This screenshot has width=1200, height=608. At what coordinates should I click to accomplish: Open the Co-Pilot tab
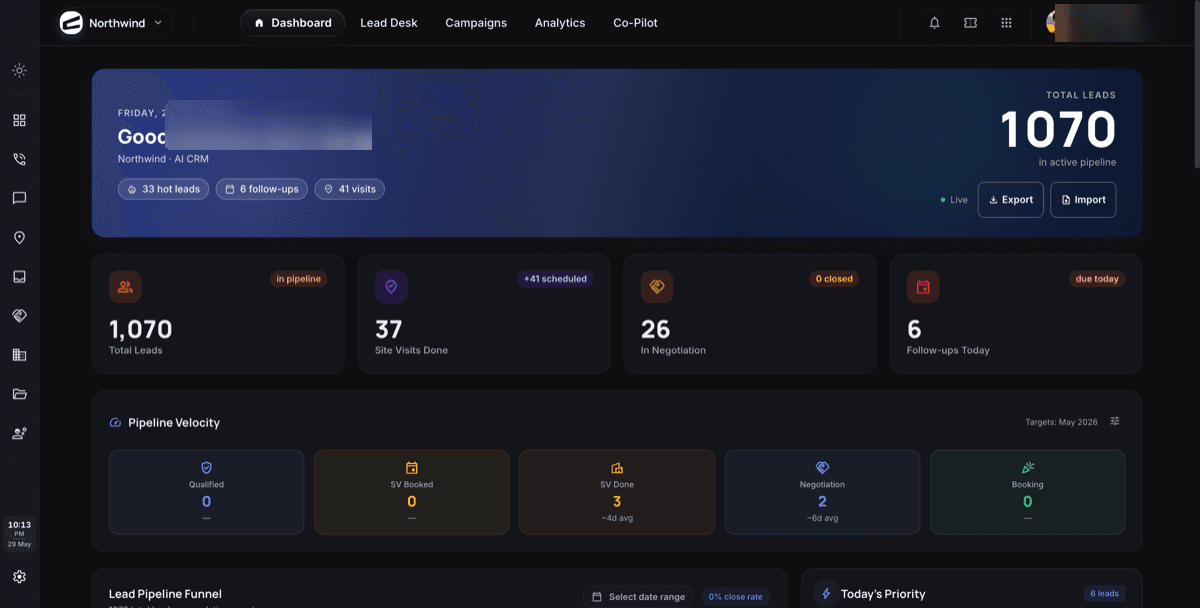coord(636,23)
